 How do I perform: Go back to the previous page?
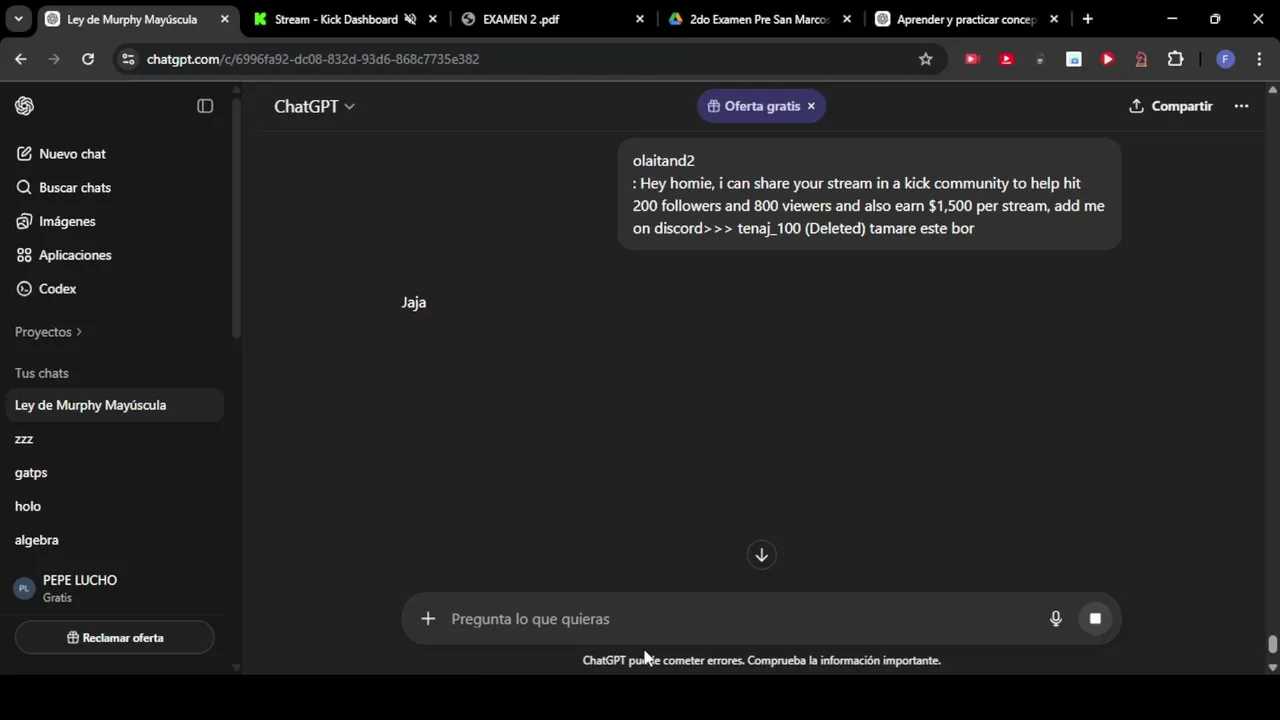pos(21,59)
